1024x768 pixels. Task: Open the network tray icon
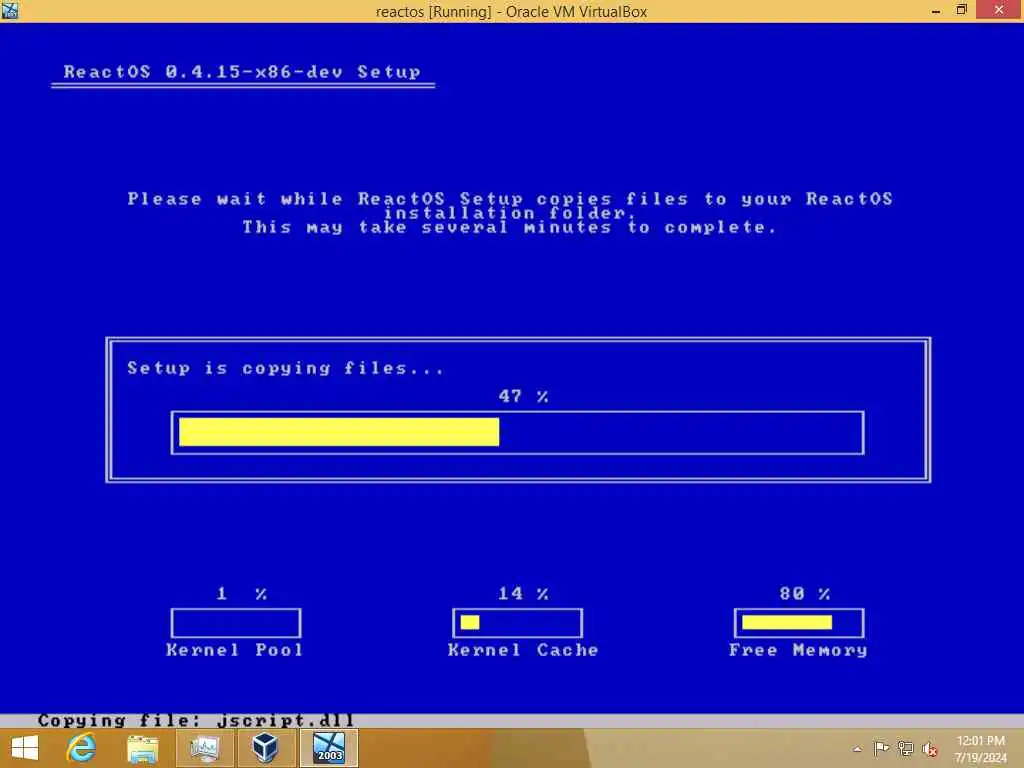(x=906, y=748)
